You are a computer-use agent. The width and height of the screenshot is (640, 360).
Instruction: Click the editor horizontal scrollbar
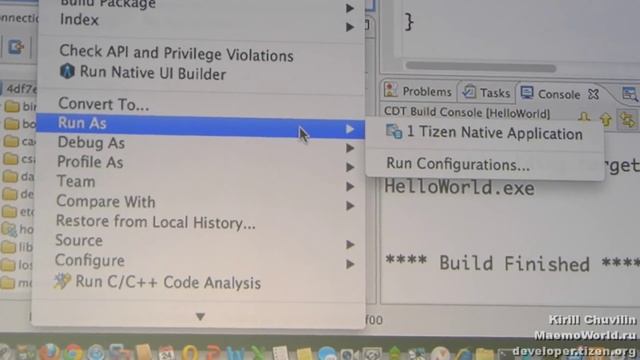click(480, 67)
